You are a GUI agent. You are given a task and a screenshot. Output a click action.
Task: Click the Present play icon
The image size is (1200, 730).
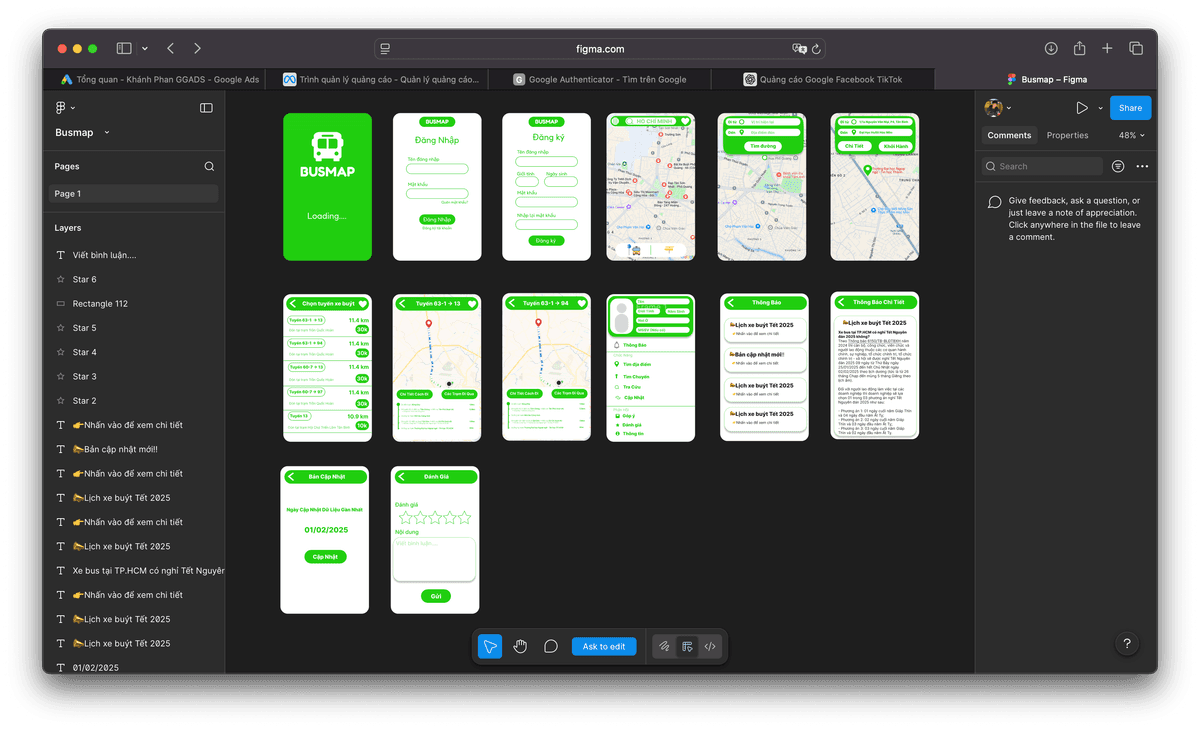[x=1081, y=108]
